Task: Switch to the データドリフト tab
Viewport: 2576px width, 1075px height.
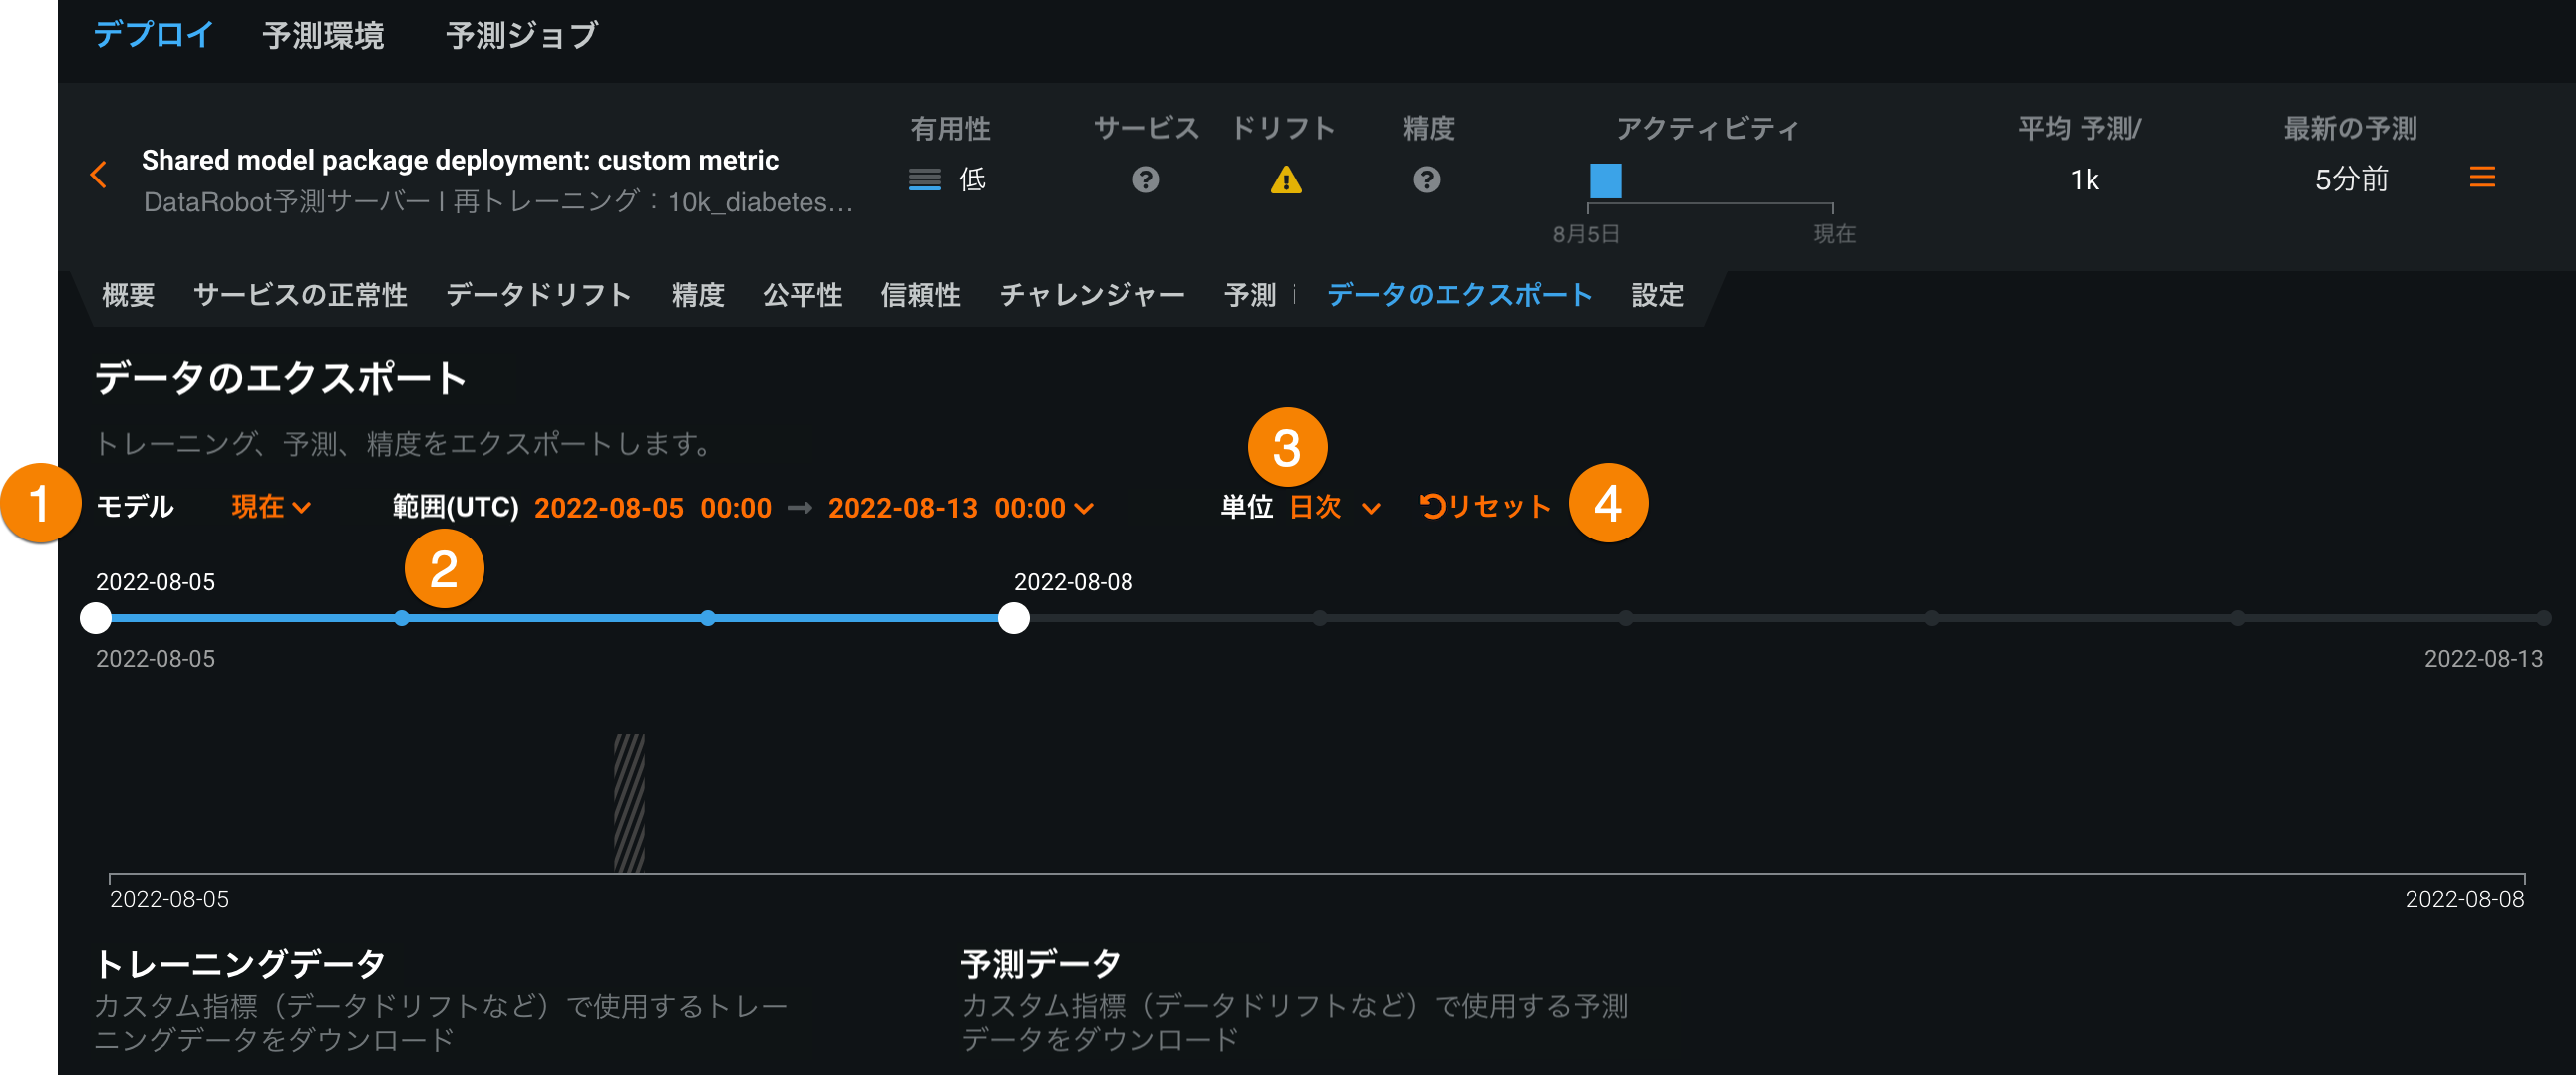Action: 538,295
